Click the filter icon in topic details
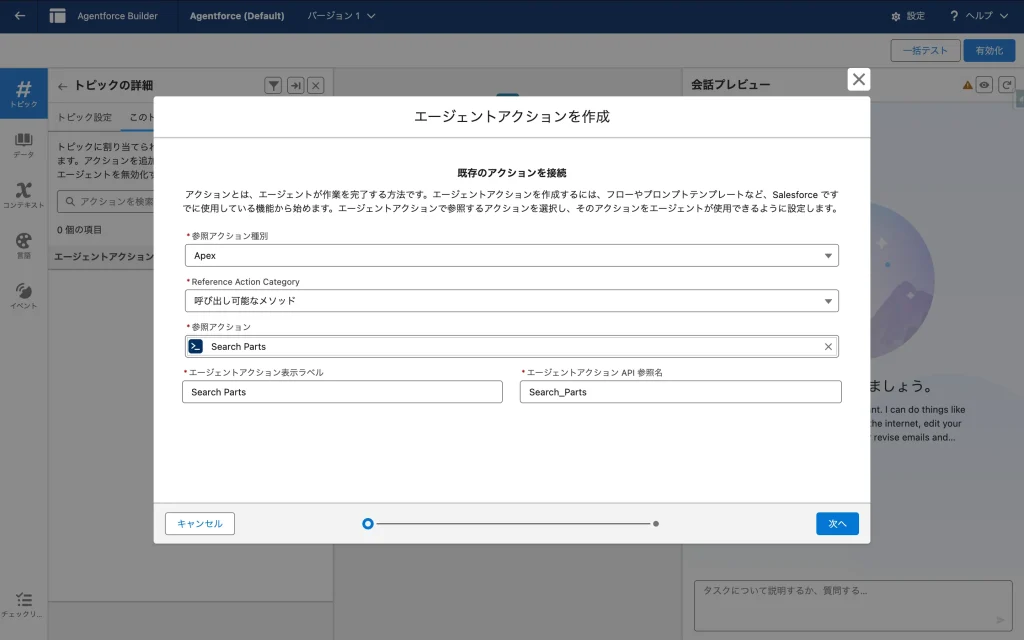The height and width of the screenshot is (640, 1024). click(273, 86)
